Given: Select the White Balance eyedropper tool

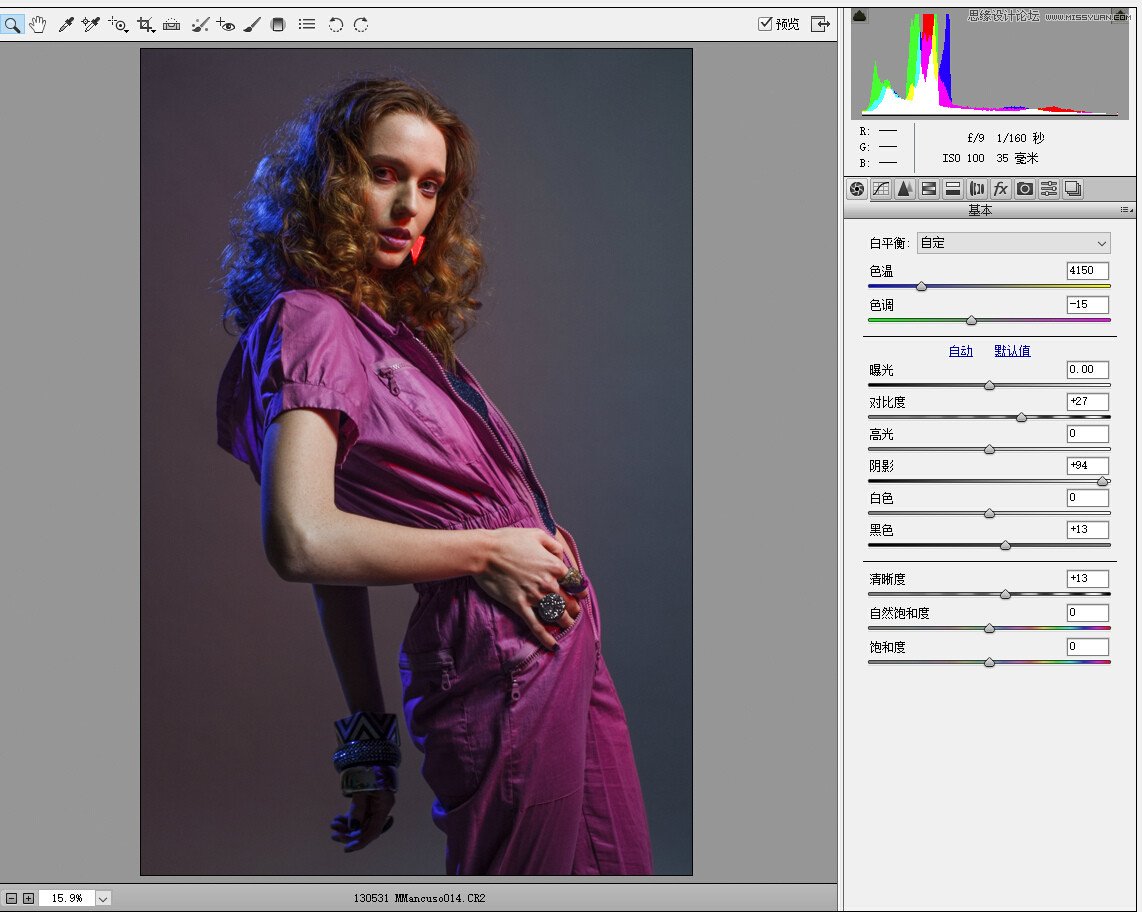Looking at the screenshot, I should [66, 24].
